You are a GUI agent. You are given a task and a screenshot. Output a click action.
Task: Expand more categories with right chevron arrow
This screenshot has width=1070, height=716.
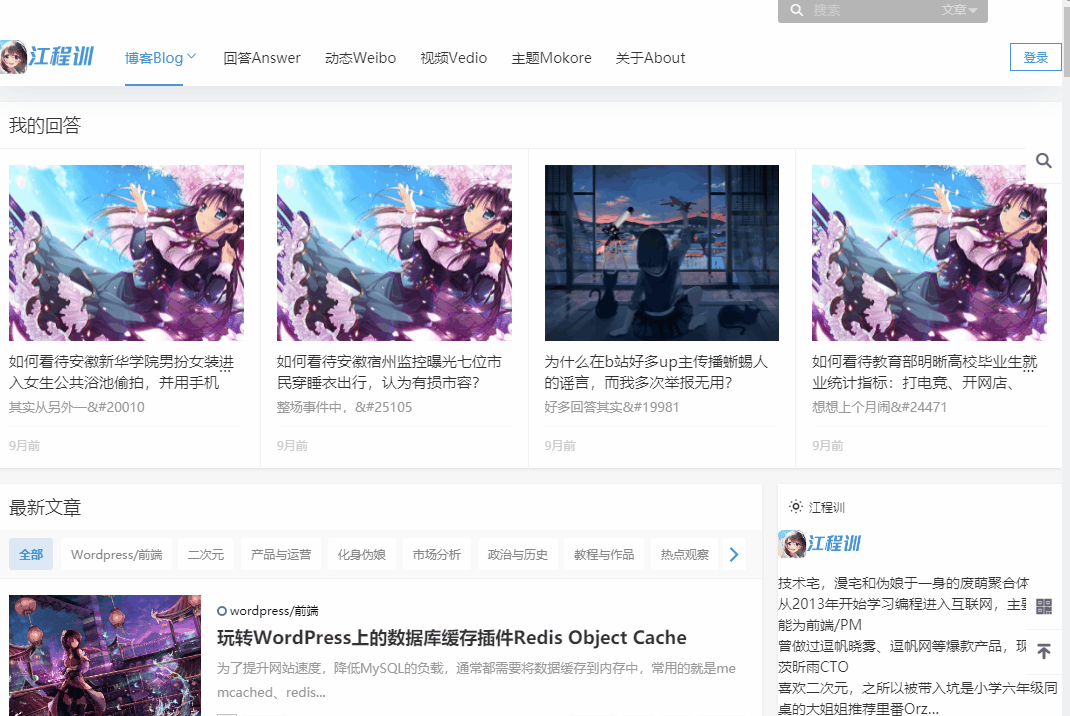pos(734,554)
